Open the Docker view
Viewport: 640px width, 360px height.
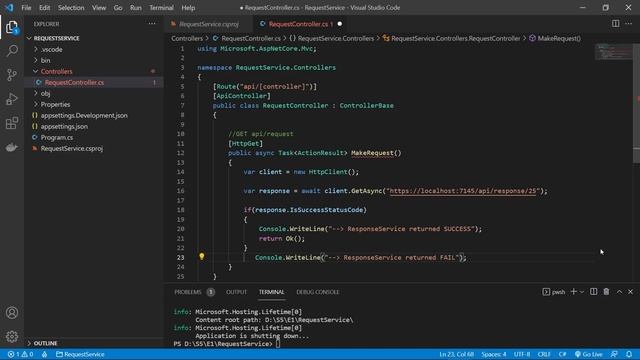click(x=12, y=147)
